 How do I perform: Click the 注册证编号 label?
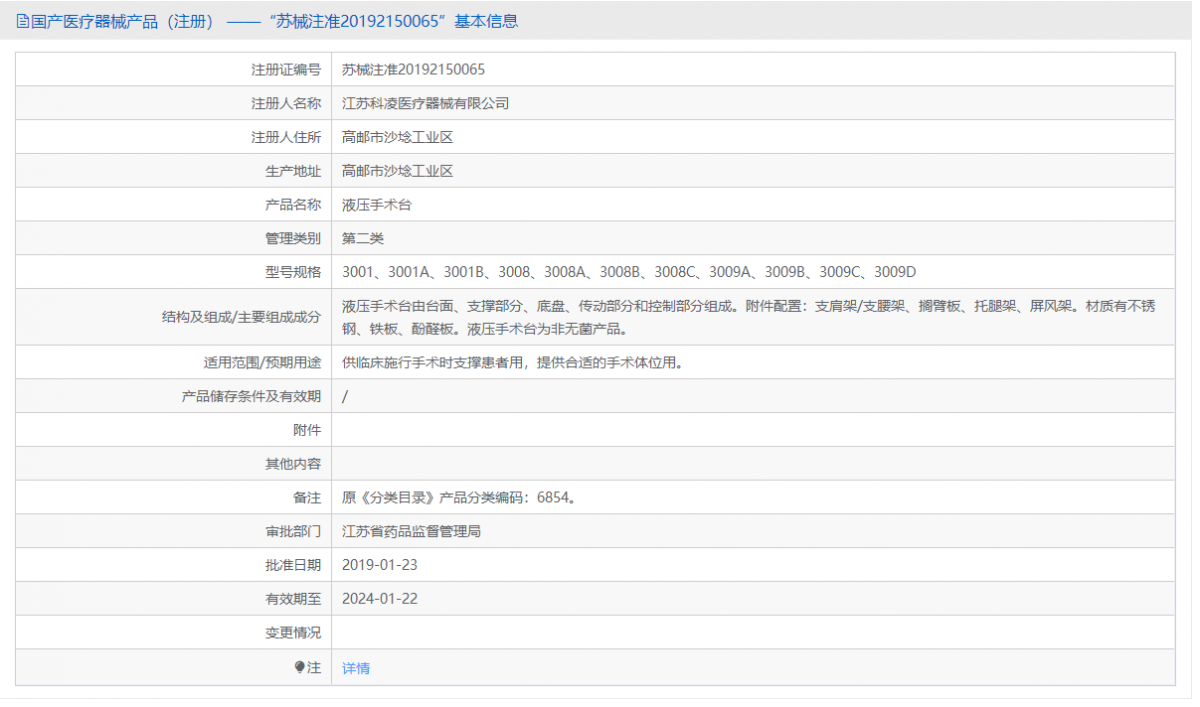click(x=286, y=70)
